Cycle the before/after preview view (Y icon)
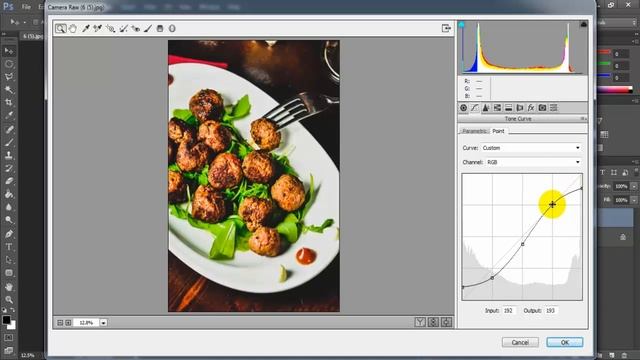640x360 pixels. click(420, 322)
